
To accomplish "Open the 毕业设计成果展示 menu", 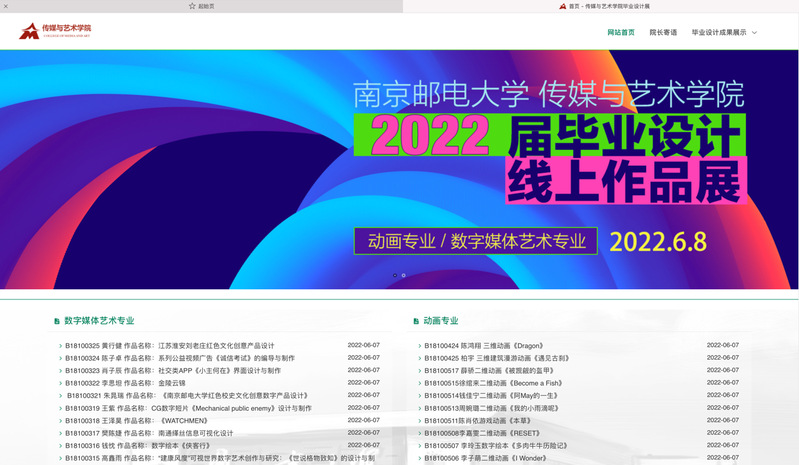I will pos(718,32).
